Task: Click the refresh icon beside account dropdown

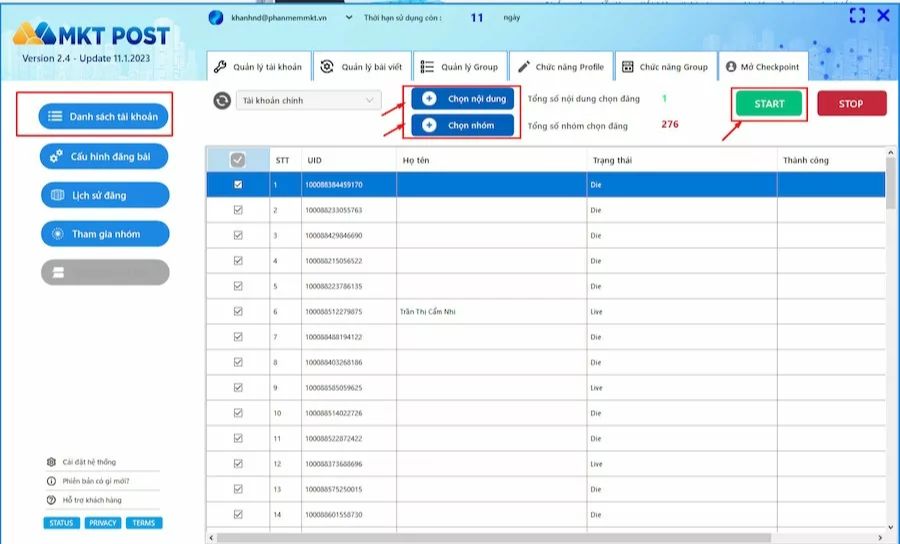Action: click(x=222, y=100)
